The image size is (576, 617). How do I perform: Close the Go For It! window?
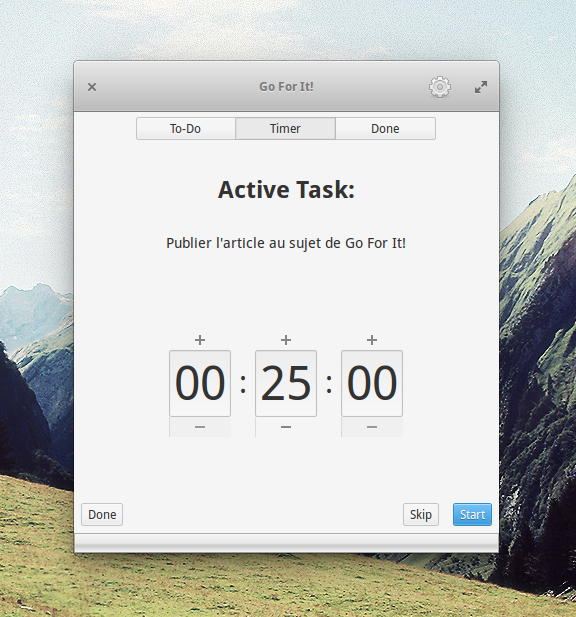92,87
